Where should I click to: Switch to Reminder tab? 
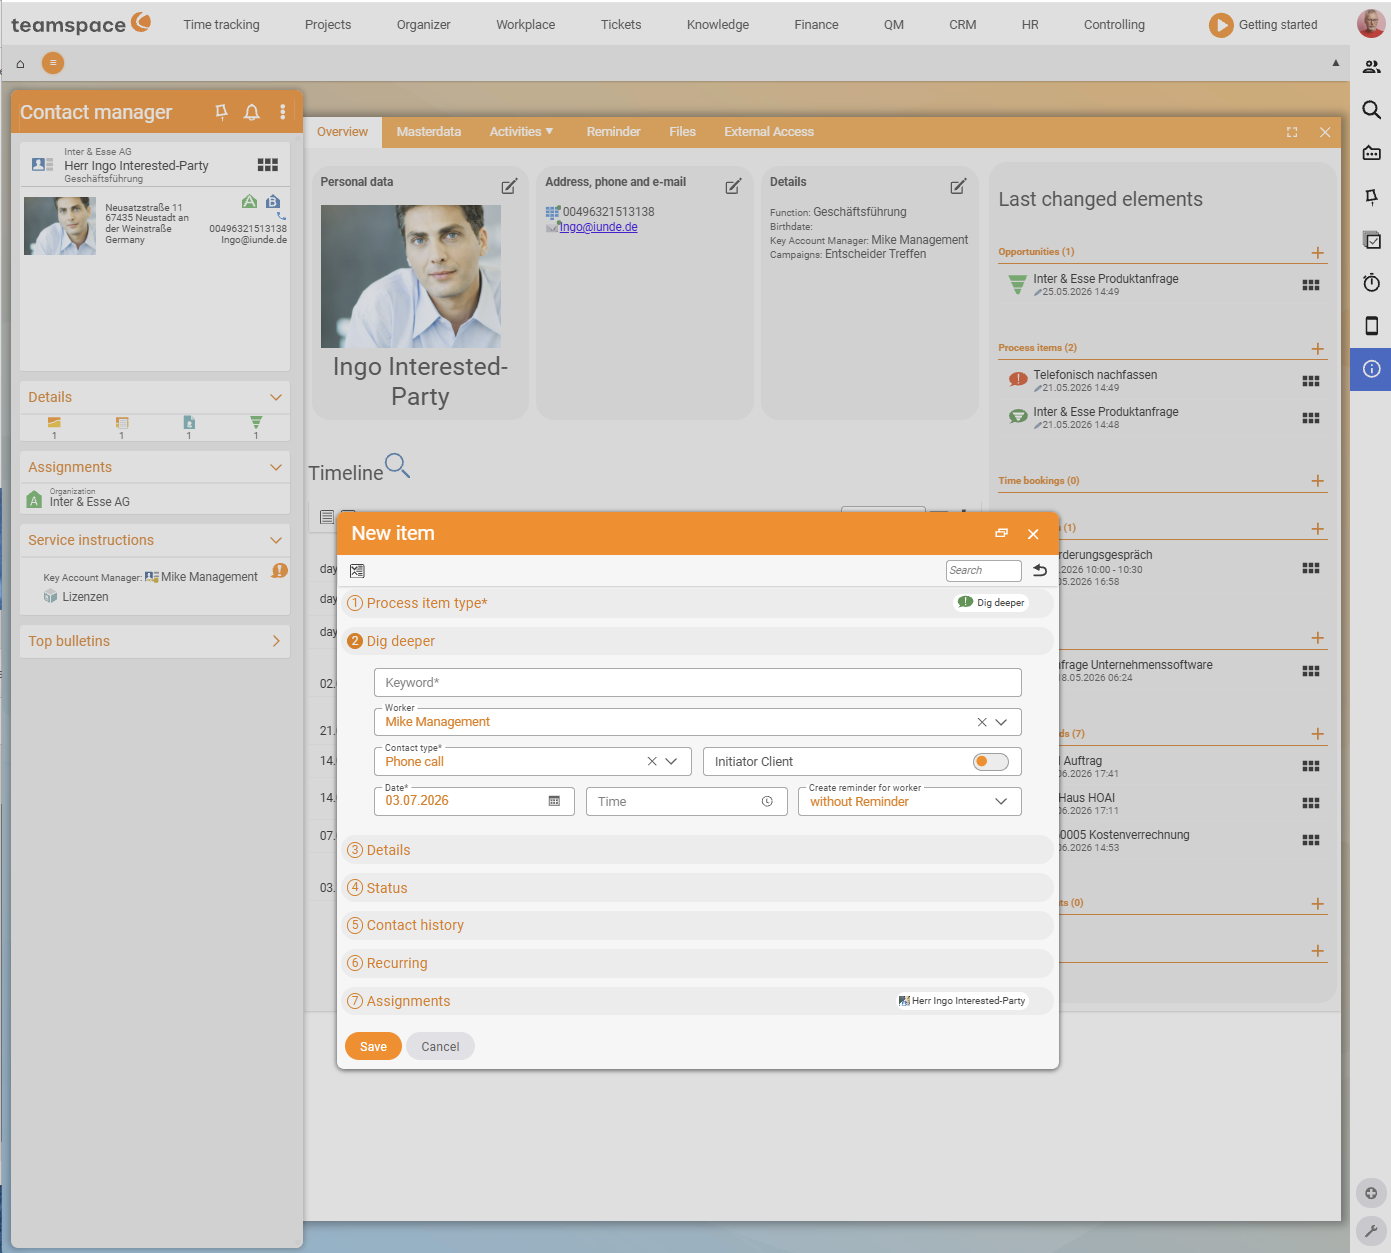tap(613, 132)
